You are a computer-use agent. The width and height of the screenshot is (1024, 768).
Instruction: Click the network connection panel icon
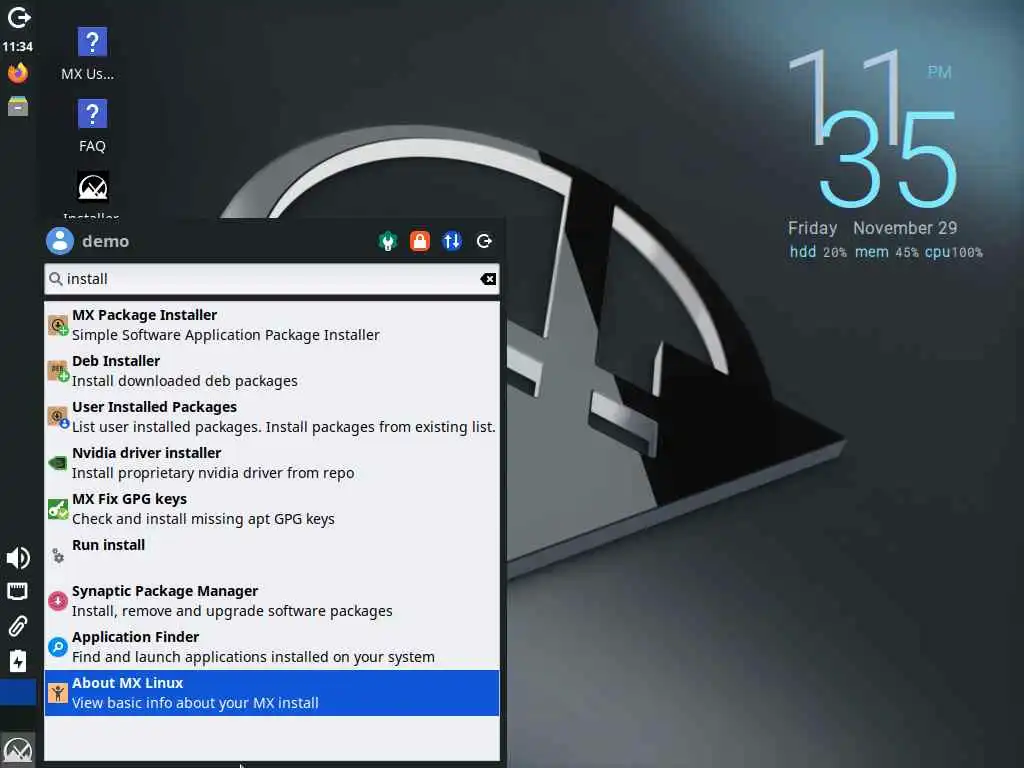tap(18, 592)
